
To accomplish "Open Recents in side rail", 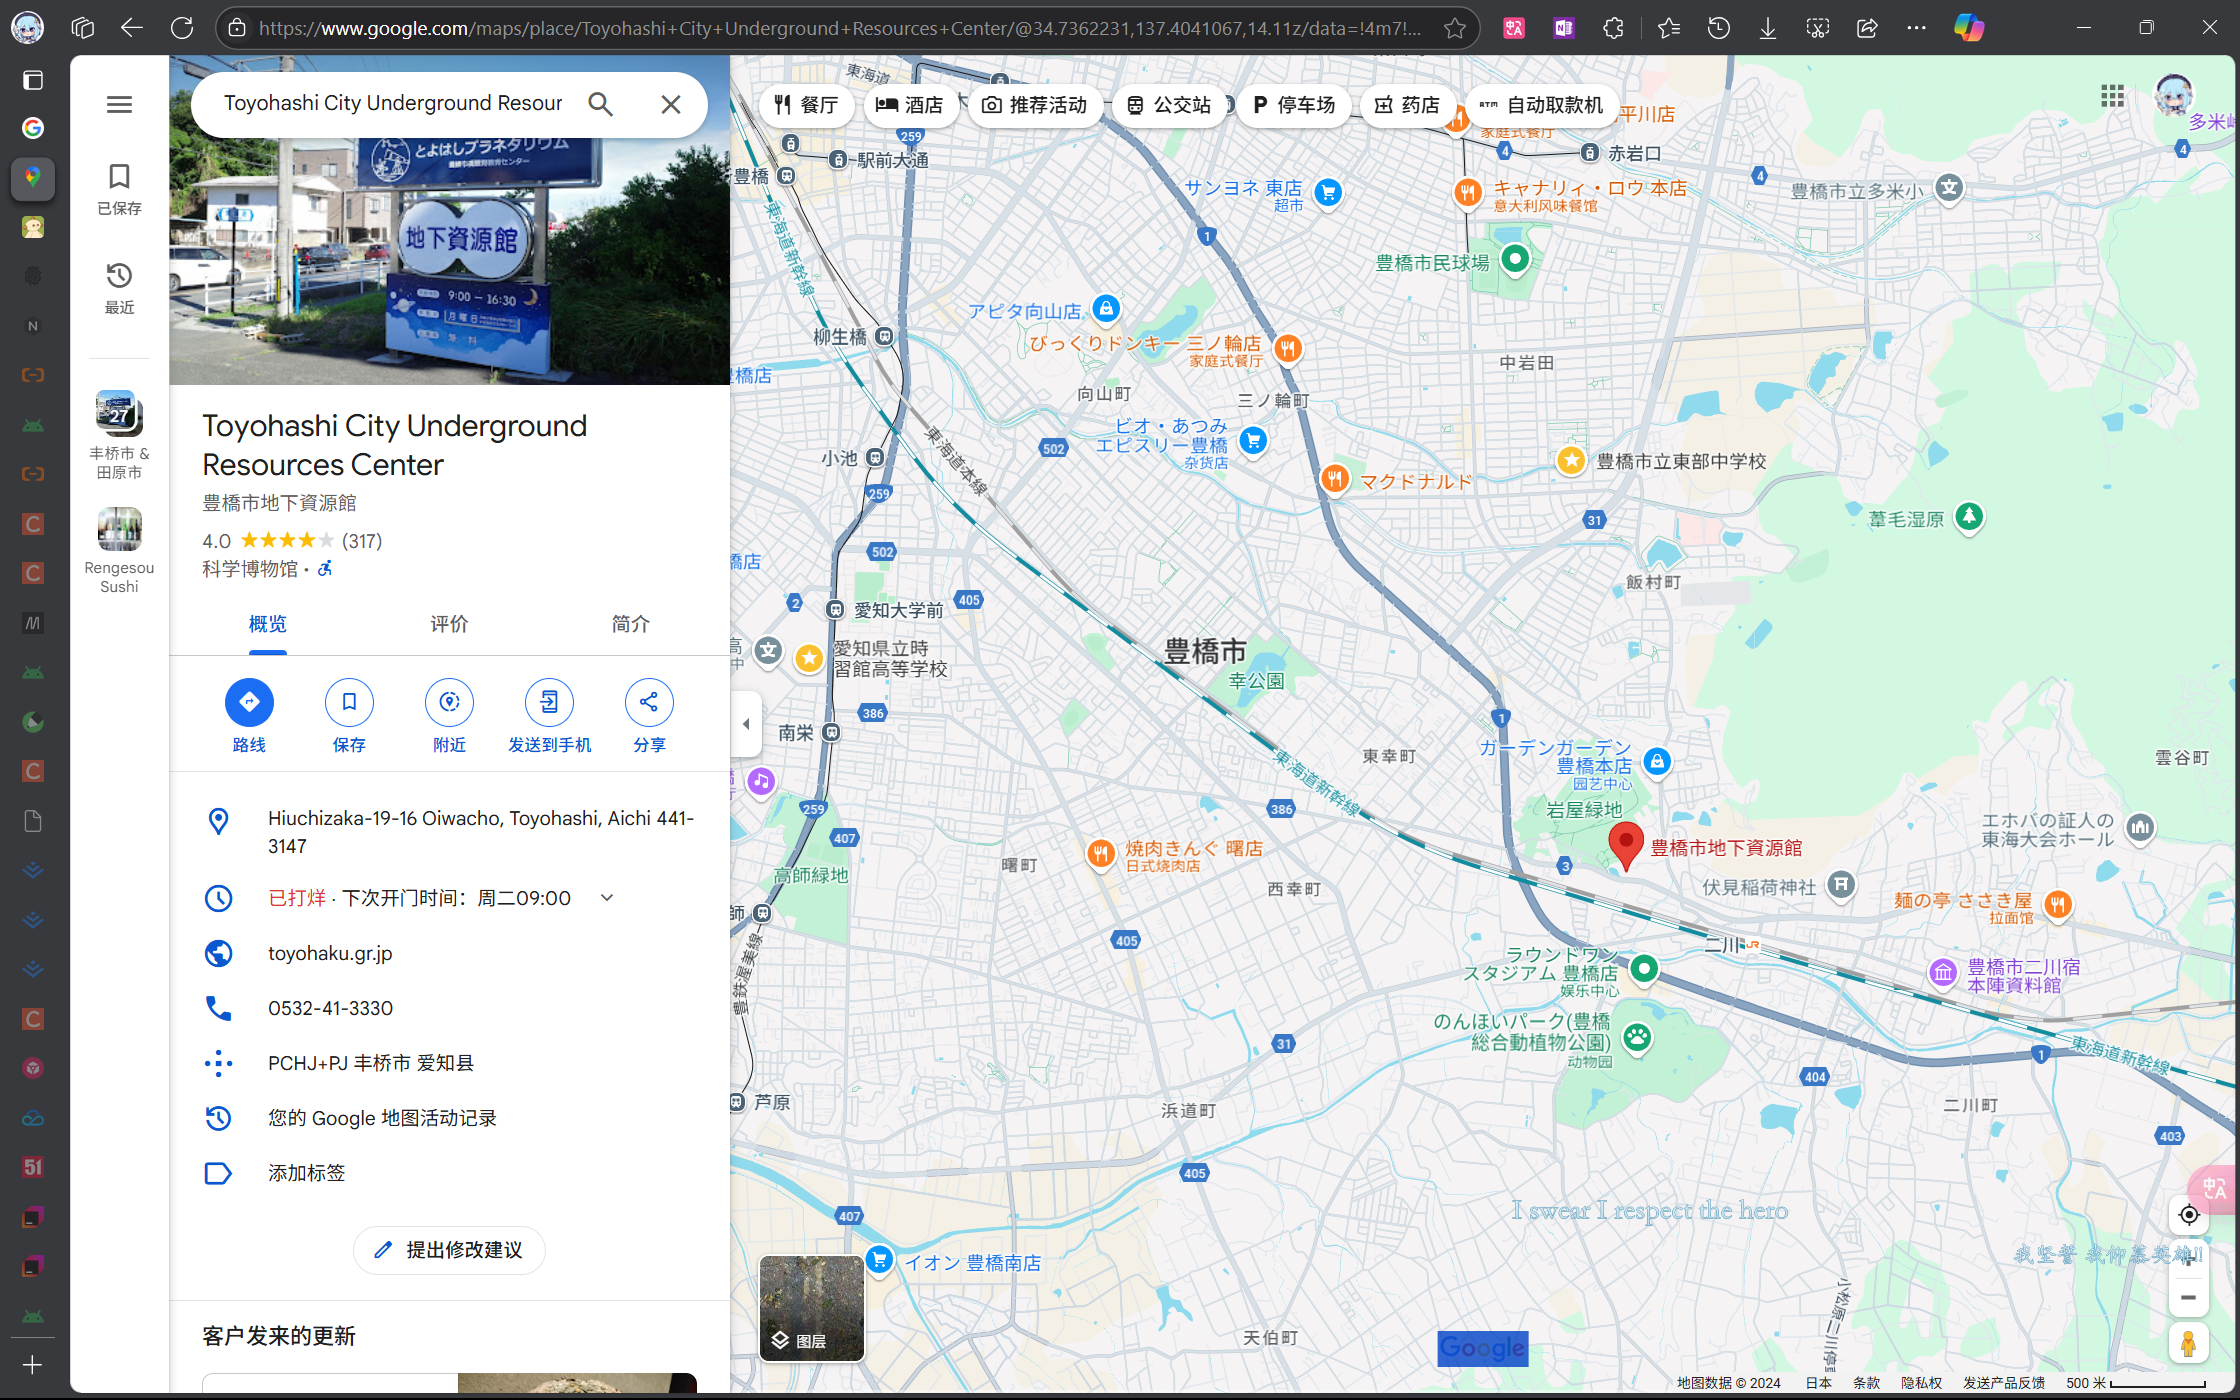I will tap(119, 288).
